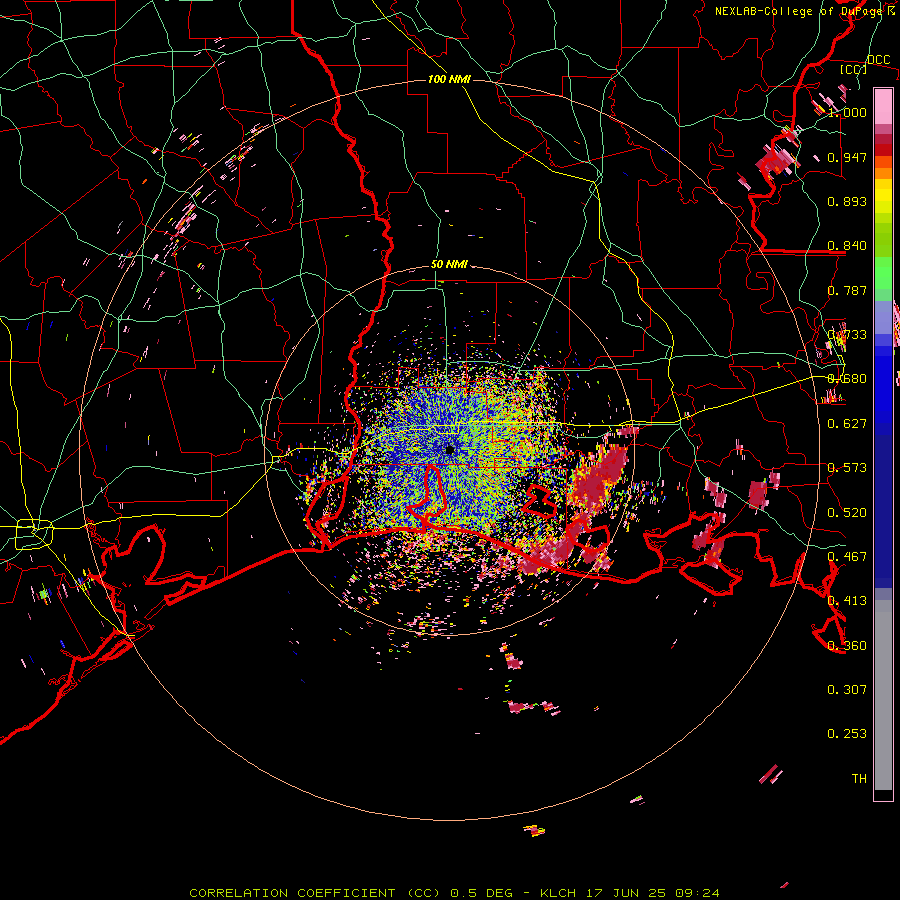Click the black radar site dot at the center
Image resolution: width=900 pixels, height=900 pixels.
450,450
